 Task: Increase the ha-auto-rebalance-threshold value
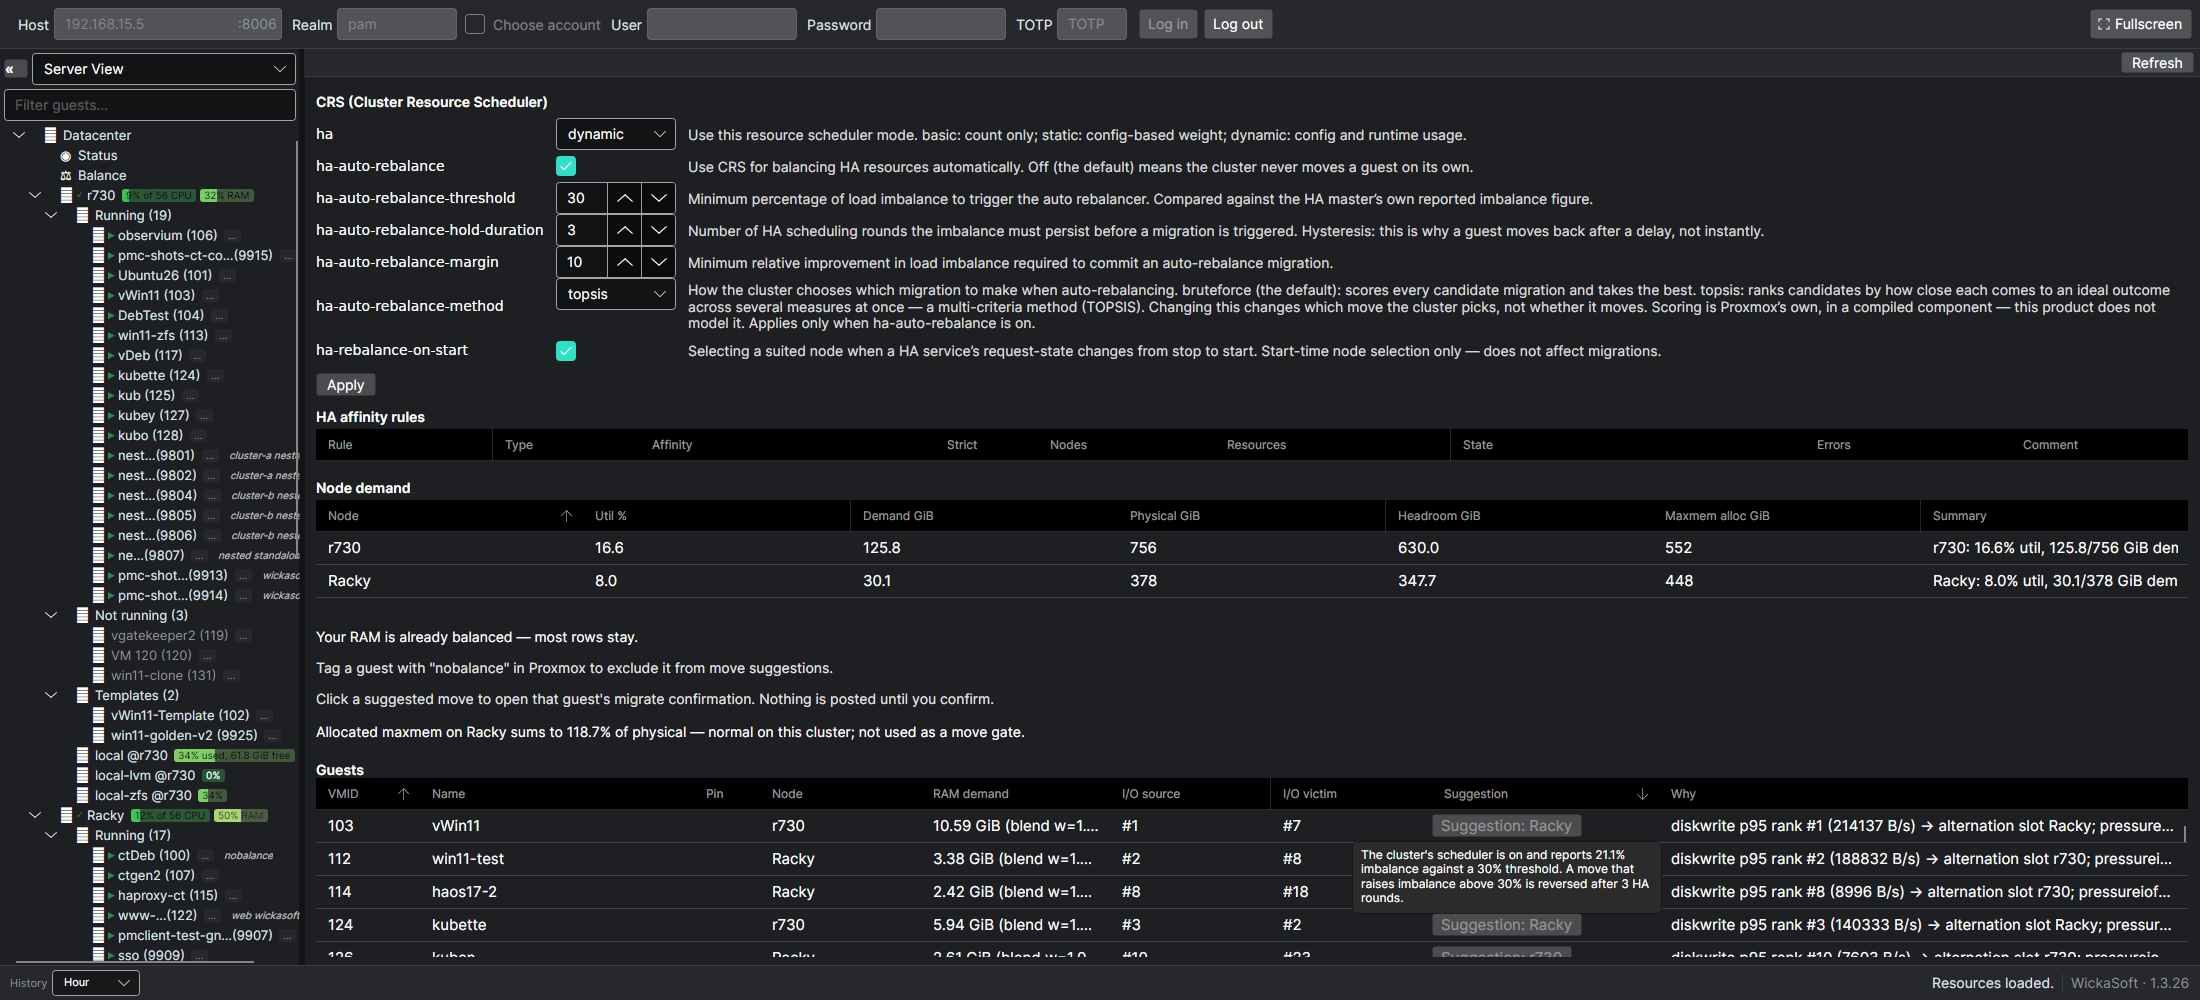point(624,198)
